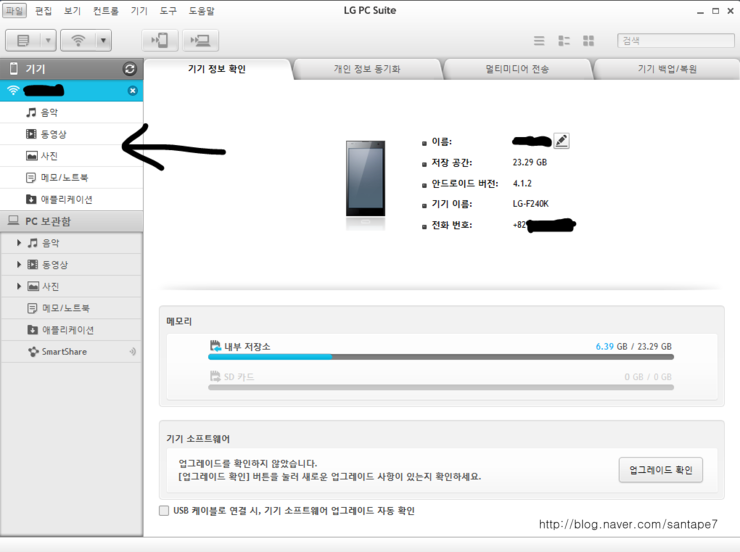Switch to 기기 백업/복원 tab
The width and height of the screenshot is (740, 552).
tap(667, 69)
